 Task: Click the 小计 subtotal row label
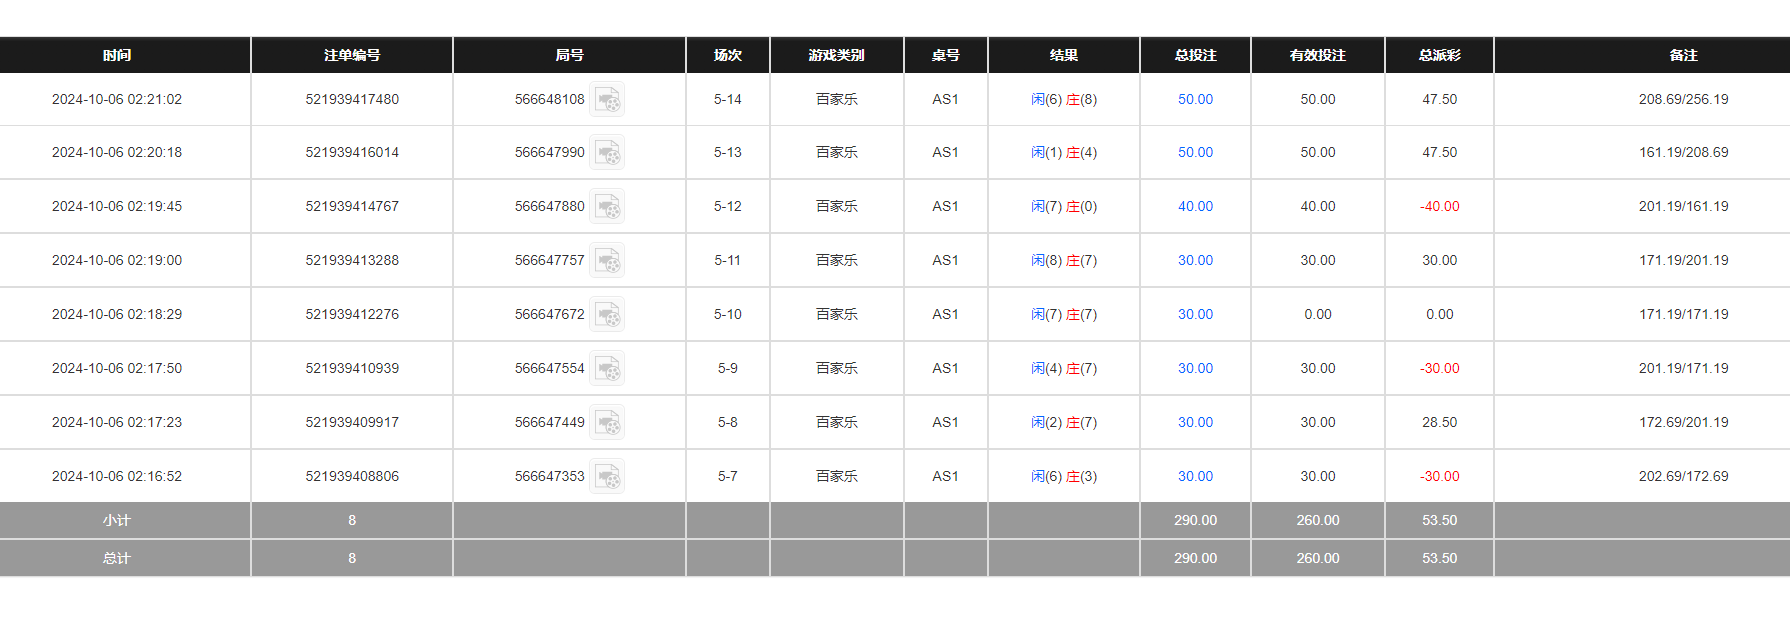point(117,520)
